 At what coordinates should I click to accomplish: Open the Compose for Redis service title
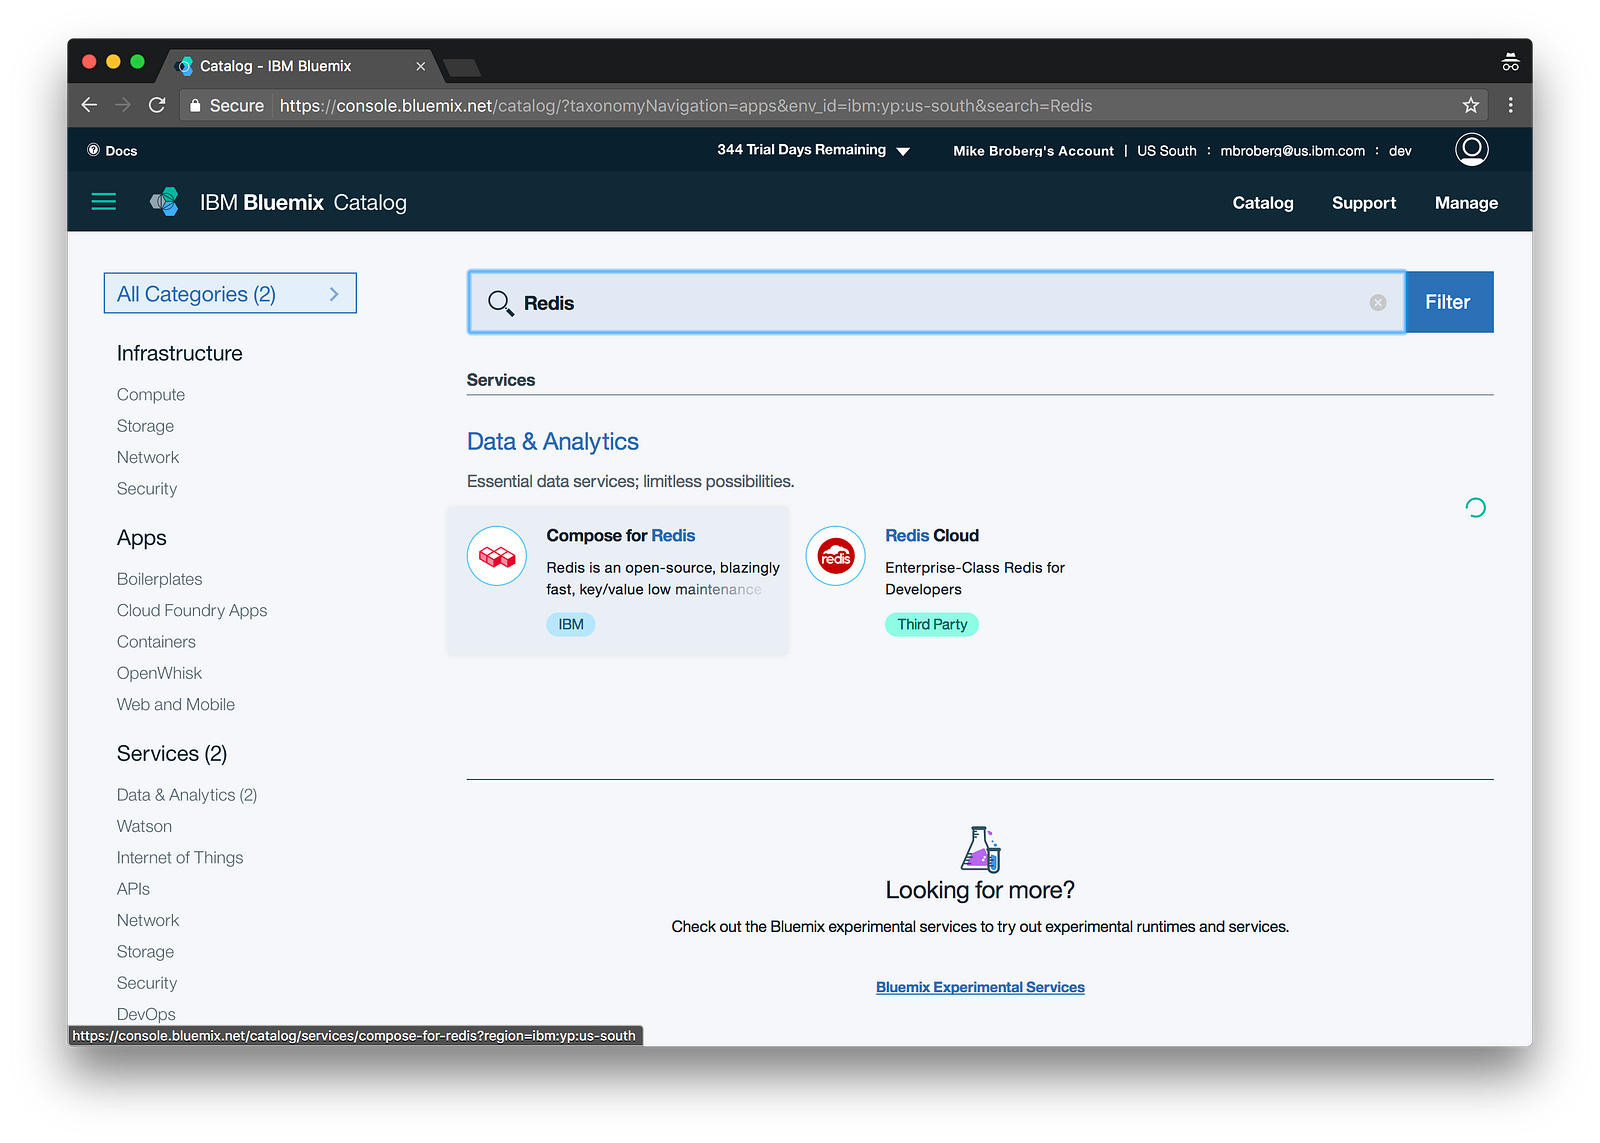point(621,536)
